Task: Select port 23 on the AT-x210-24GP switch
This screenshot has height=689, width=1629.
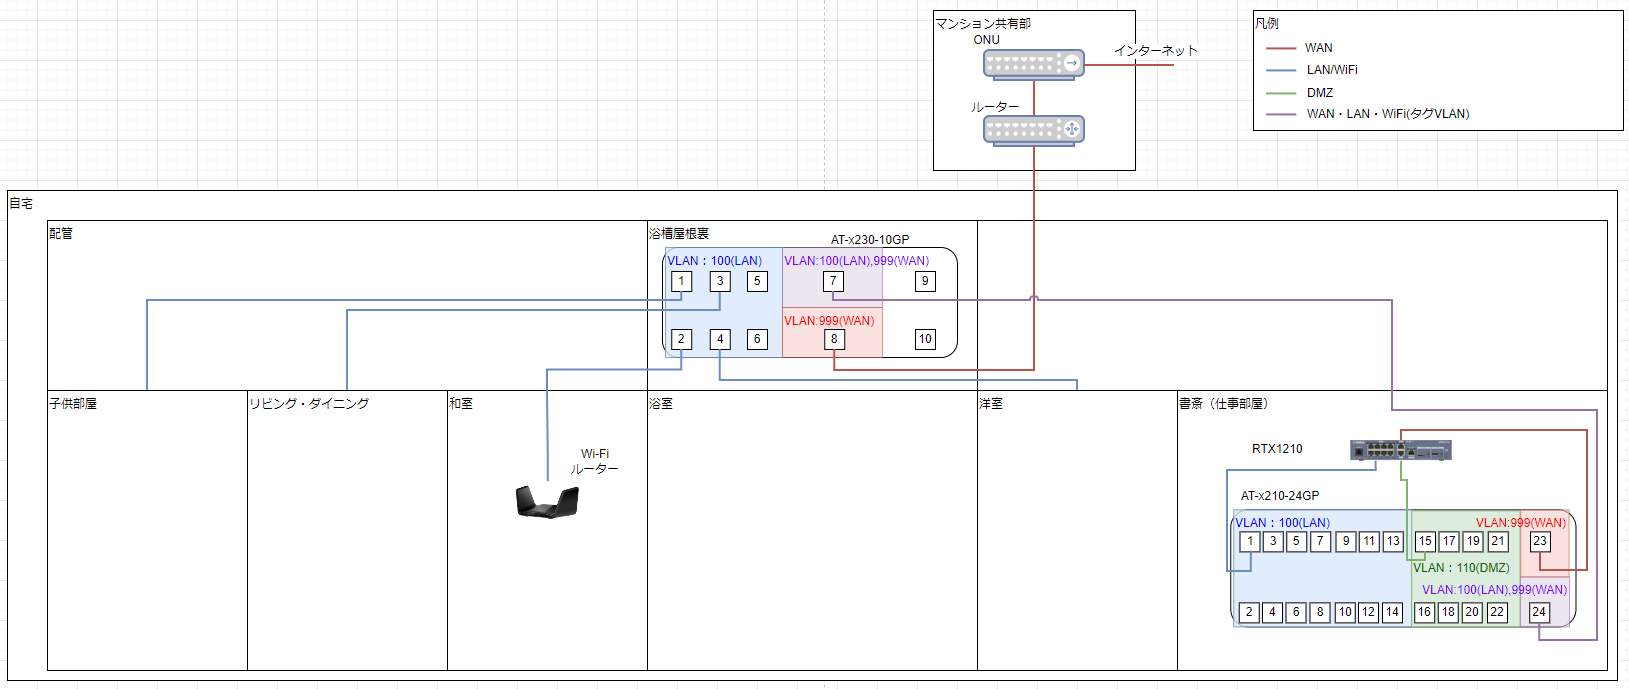Action: [1540, 541]
